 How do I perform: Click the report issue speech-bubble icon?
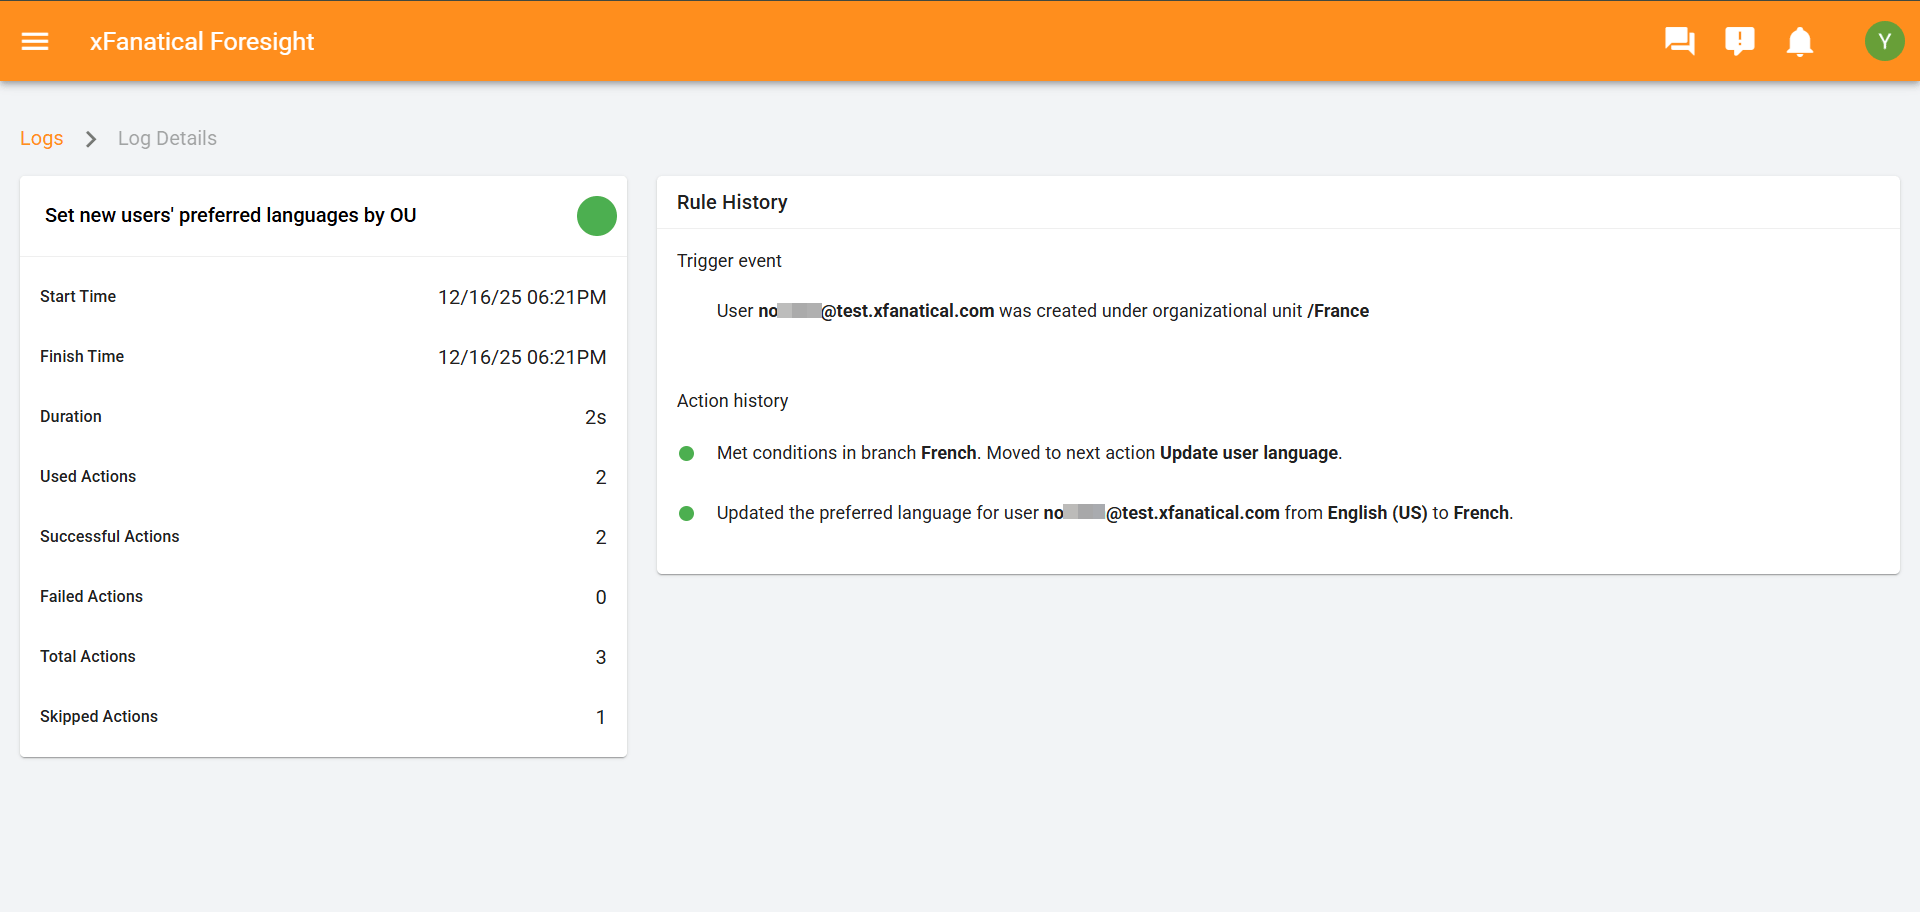(1739, 41)
